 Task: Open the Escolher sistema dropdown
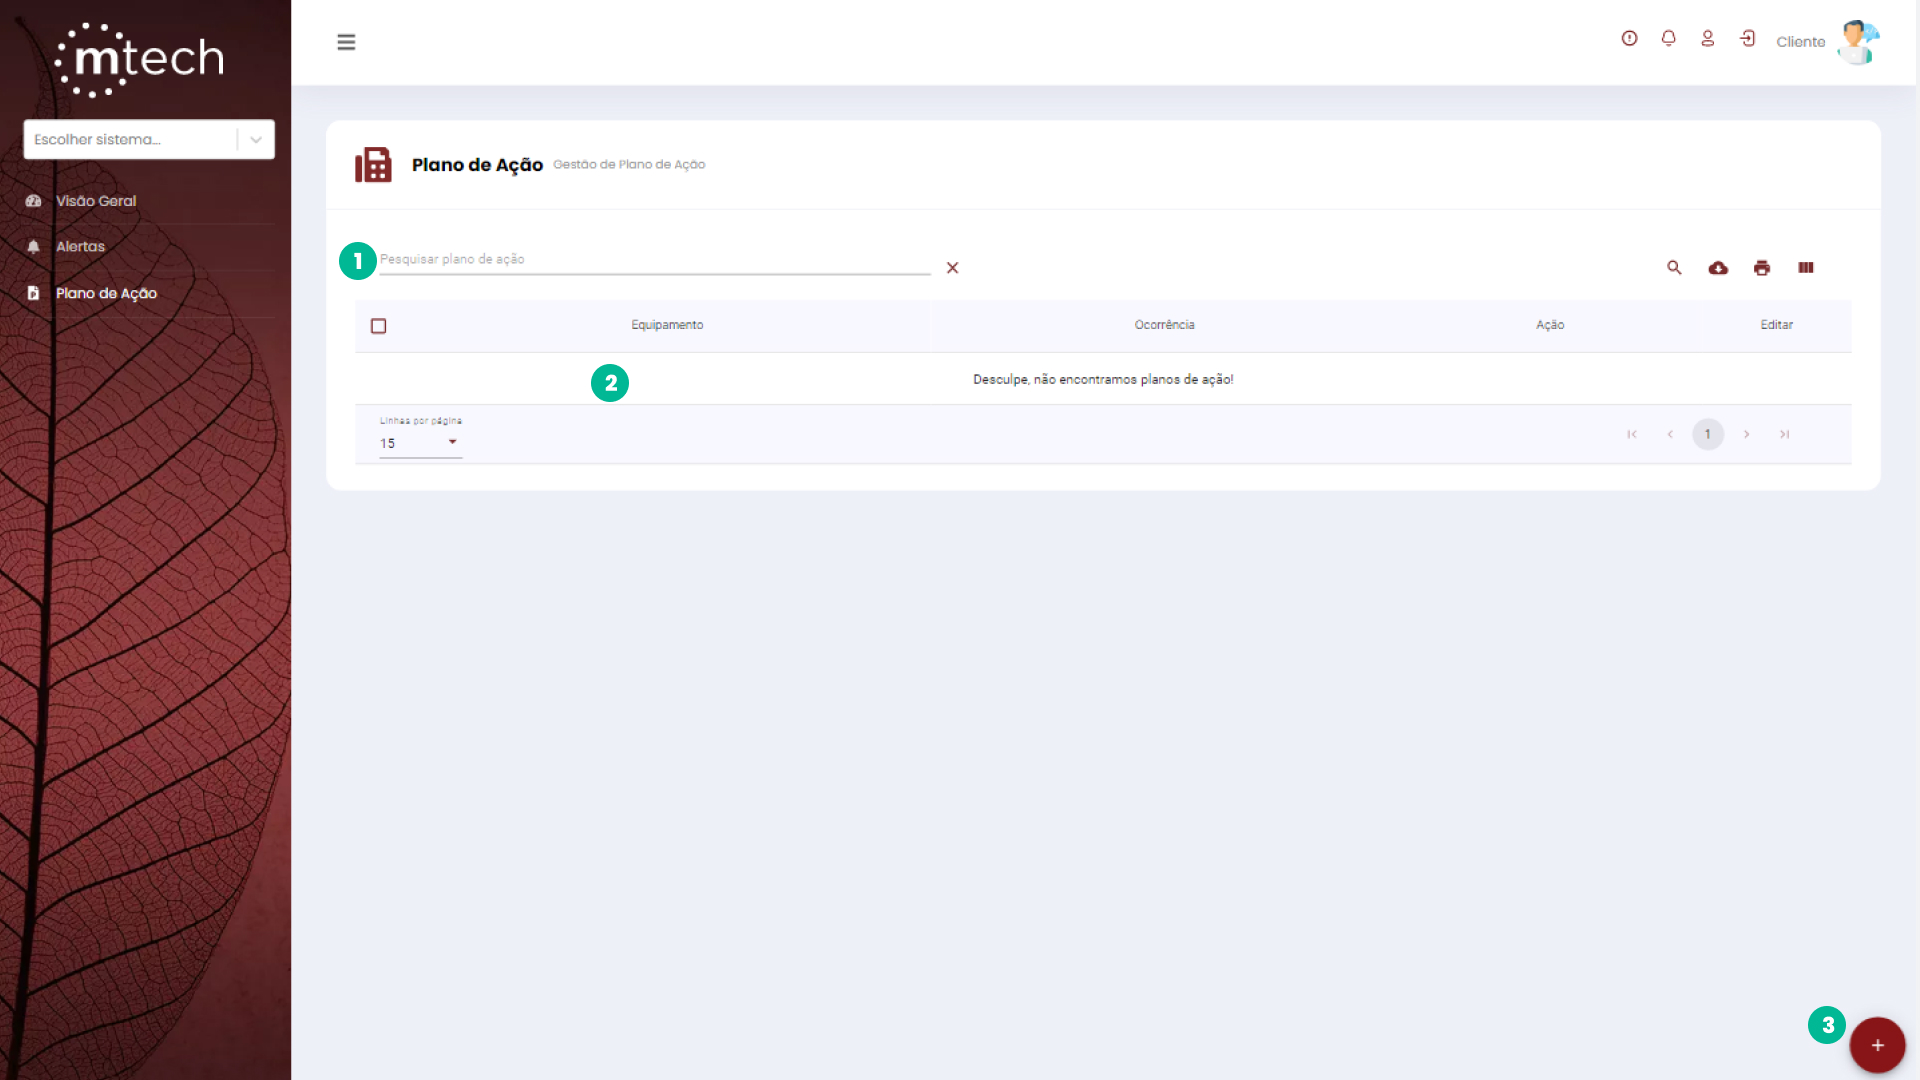149,140
